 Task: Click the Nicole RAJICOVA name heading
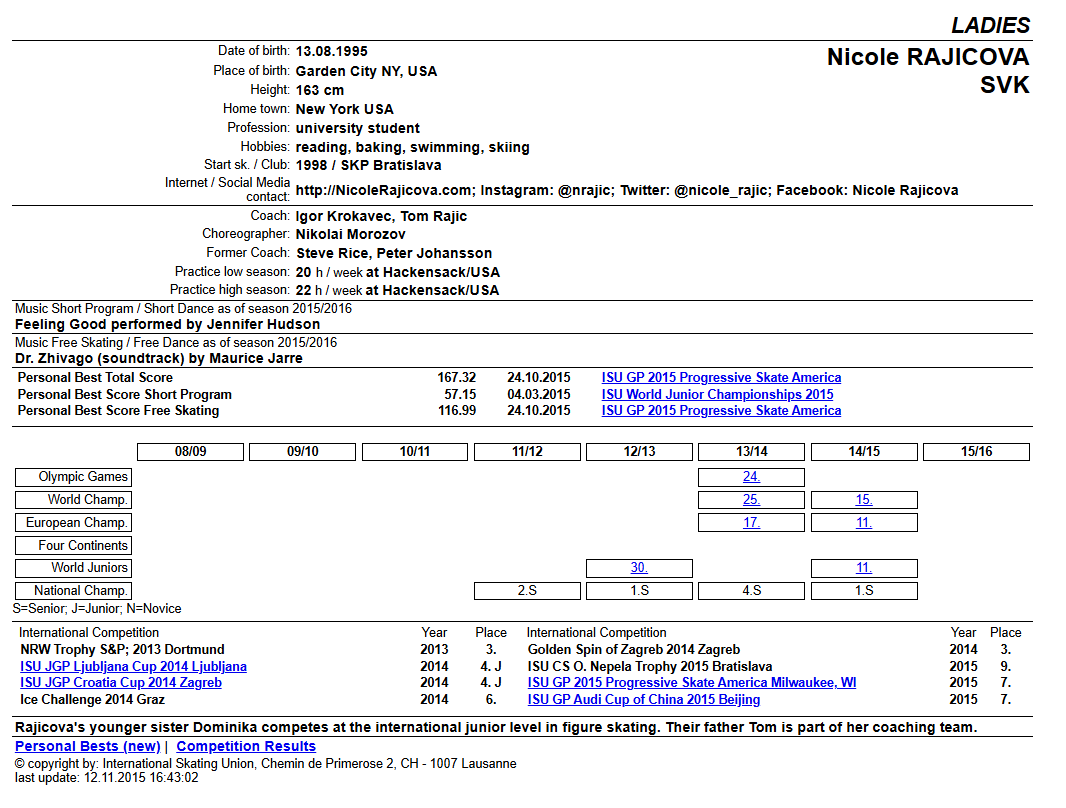tap(928, 57)
